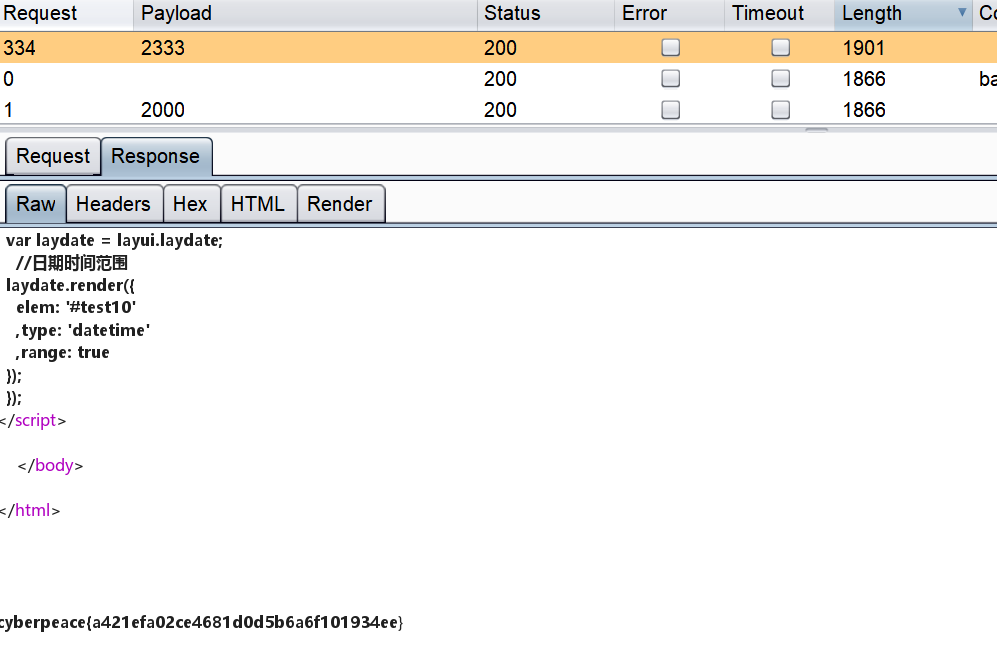
Task: Click length 1866 in request 0 row
Action: 864,79
